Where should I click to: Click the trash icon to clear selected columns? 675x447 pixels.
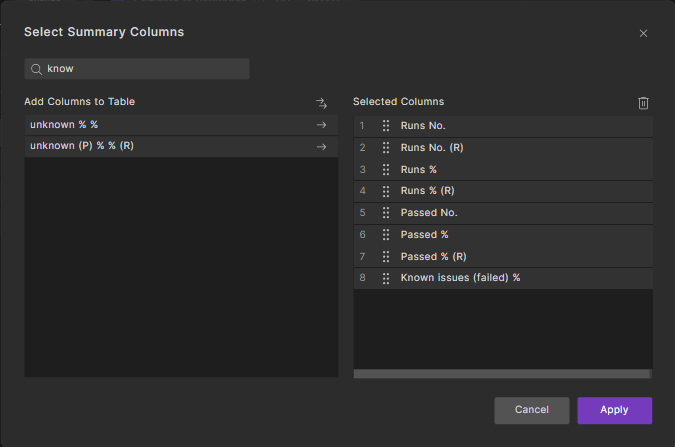pyautogui.click(x=643, y=103)
